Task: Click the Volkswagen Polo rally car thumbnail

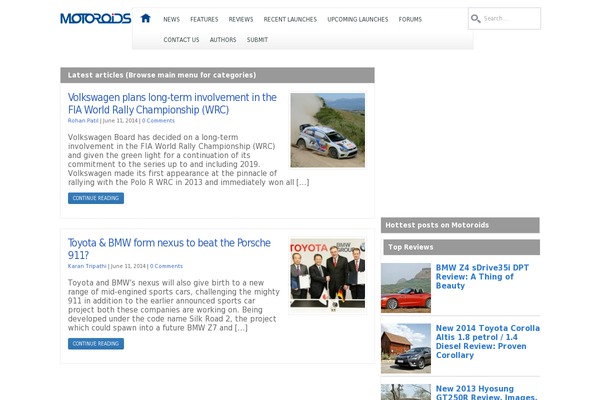Action: point(328,130)
